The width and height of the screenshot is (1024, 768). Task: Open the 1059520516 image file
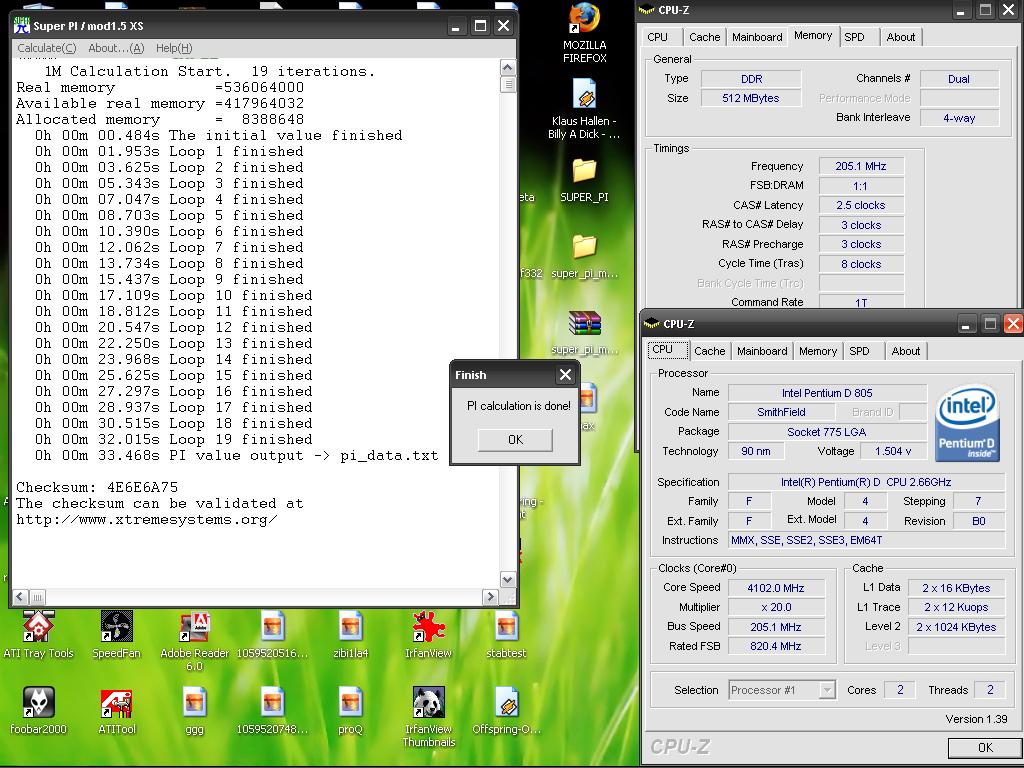272,627
